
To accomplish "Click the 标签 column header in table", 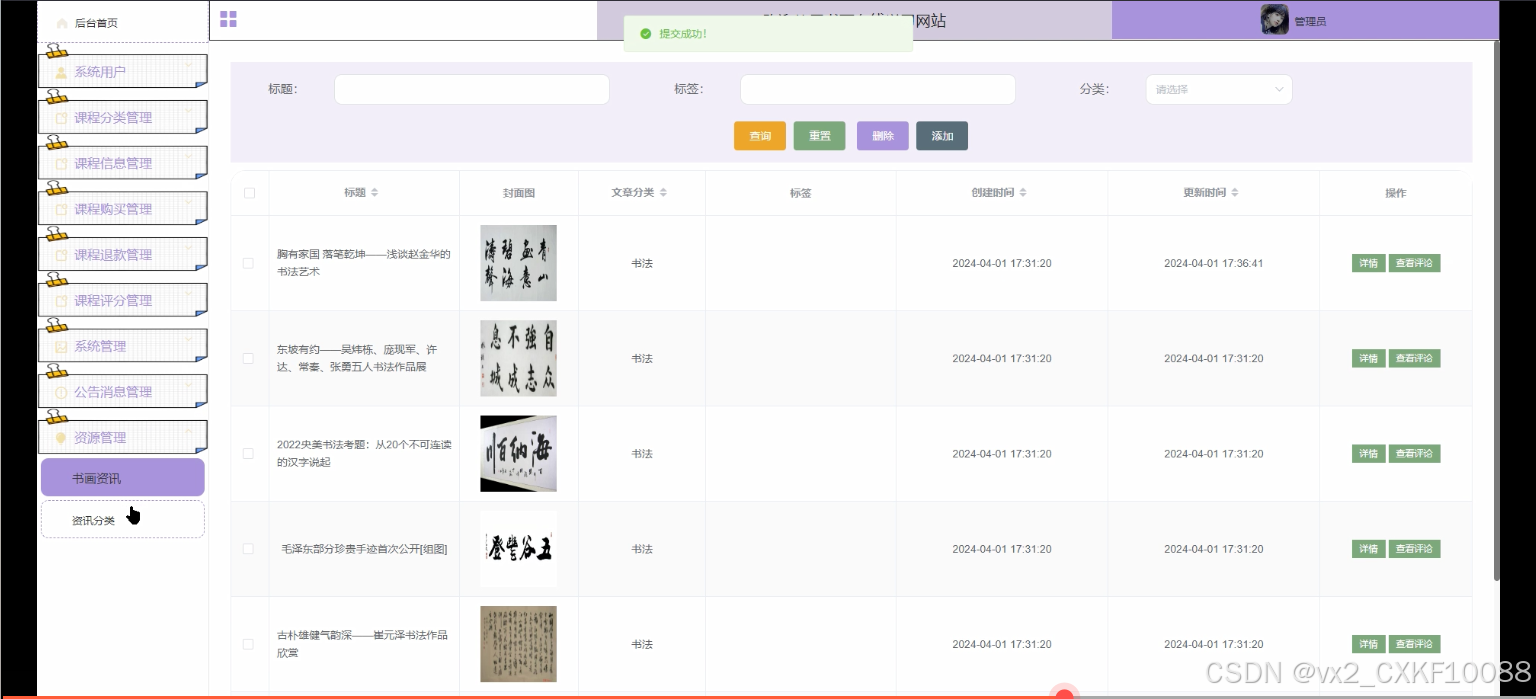I will click(x=800, y=193).
